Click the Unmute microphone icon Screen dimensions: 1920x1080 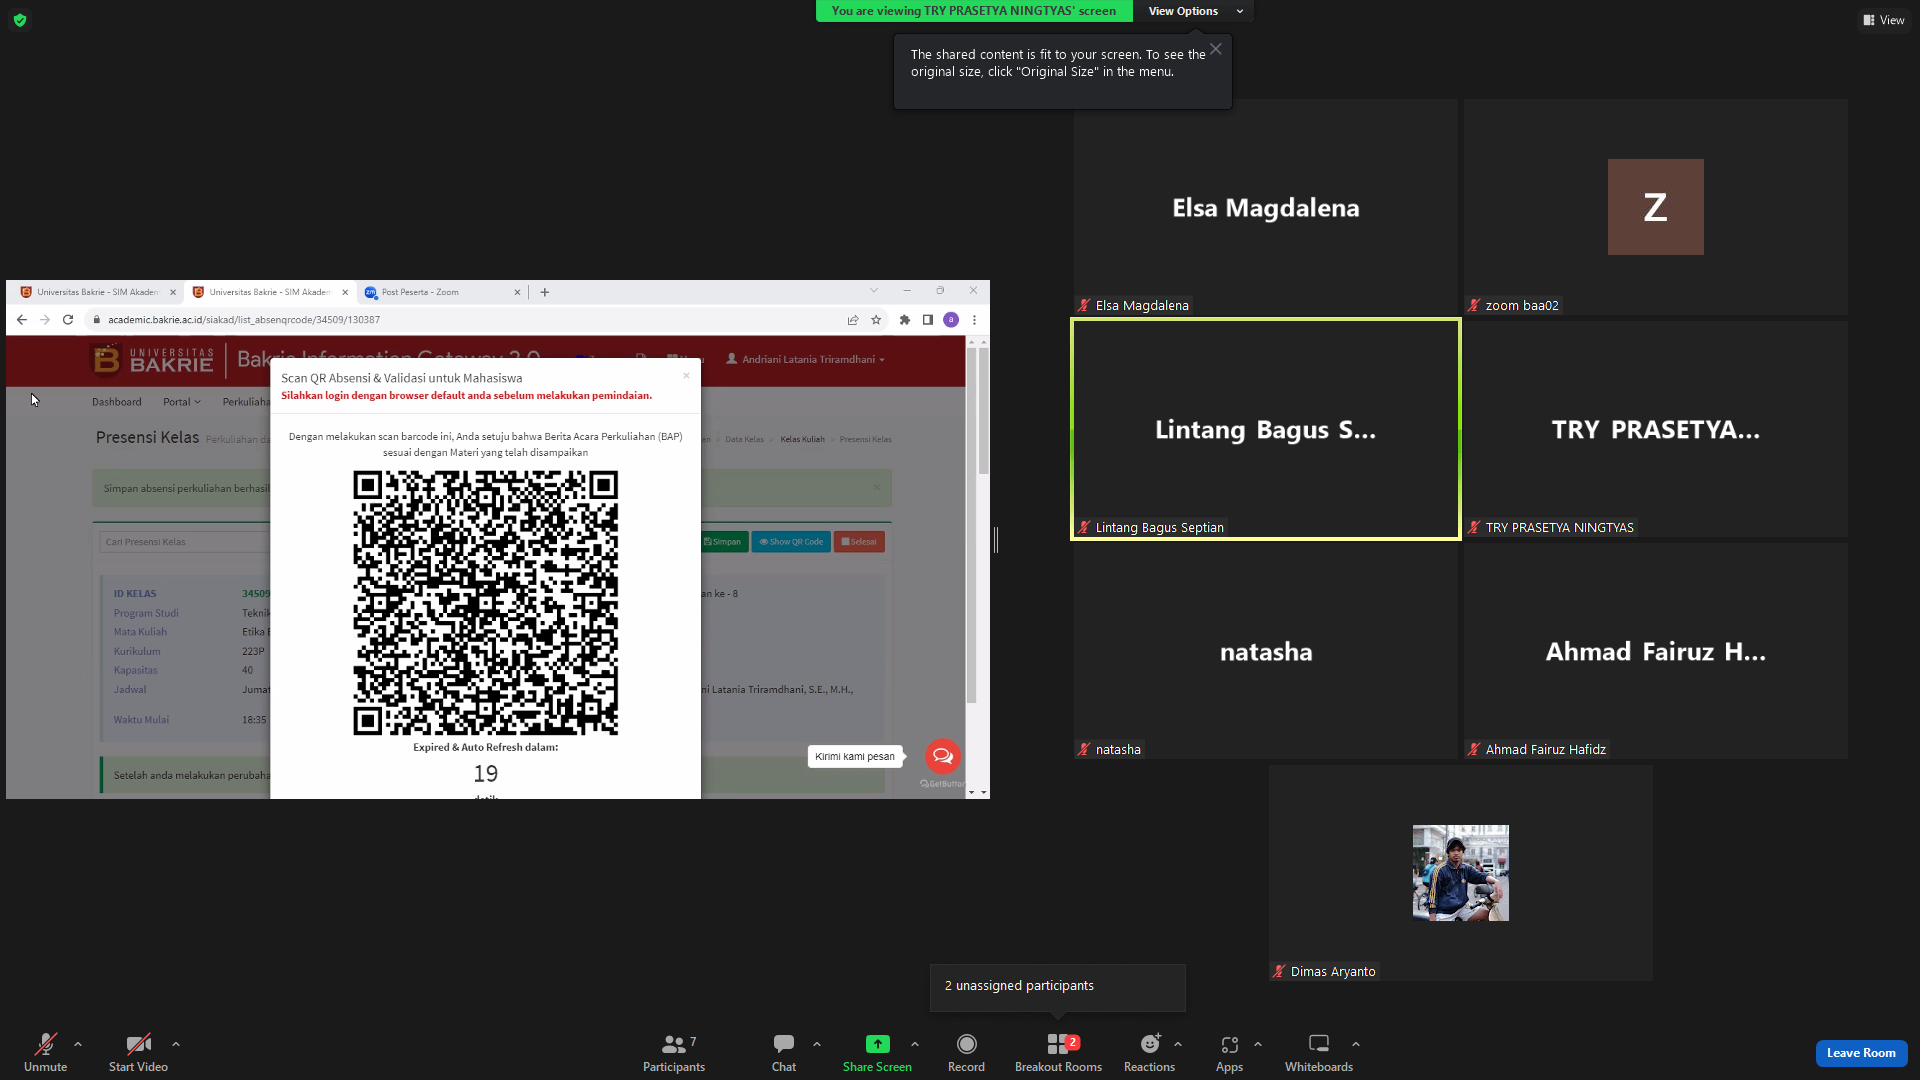pyautogui.click(x=46, y=1044)
